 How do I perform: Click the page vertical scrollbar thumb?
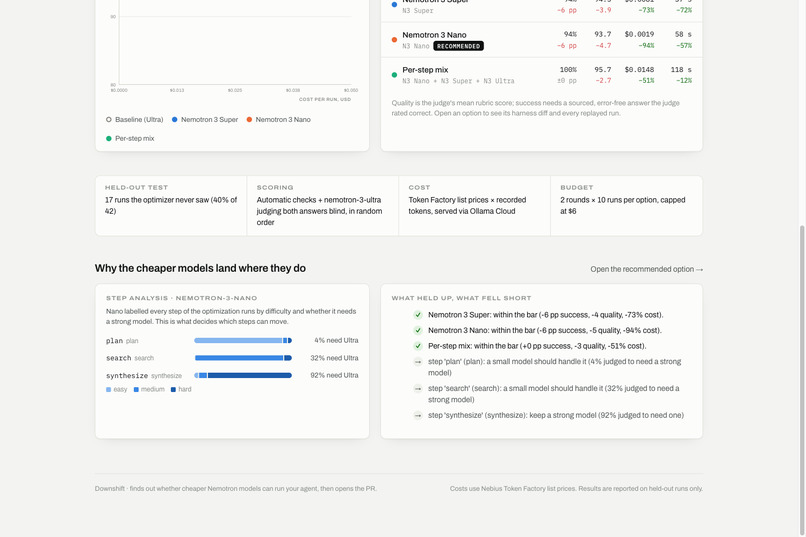coord(802,380)
